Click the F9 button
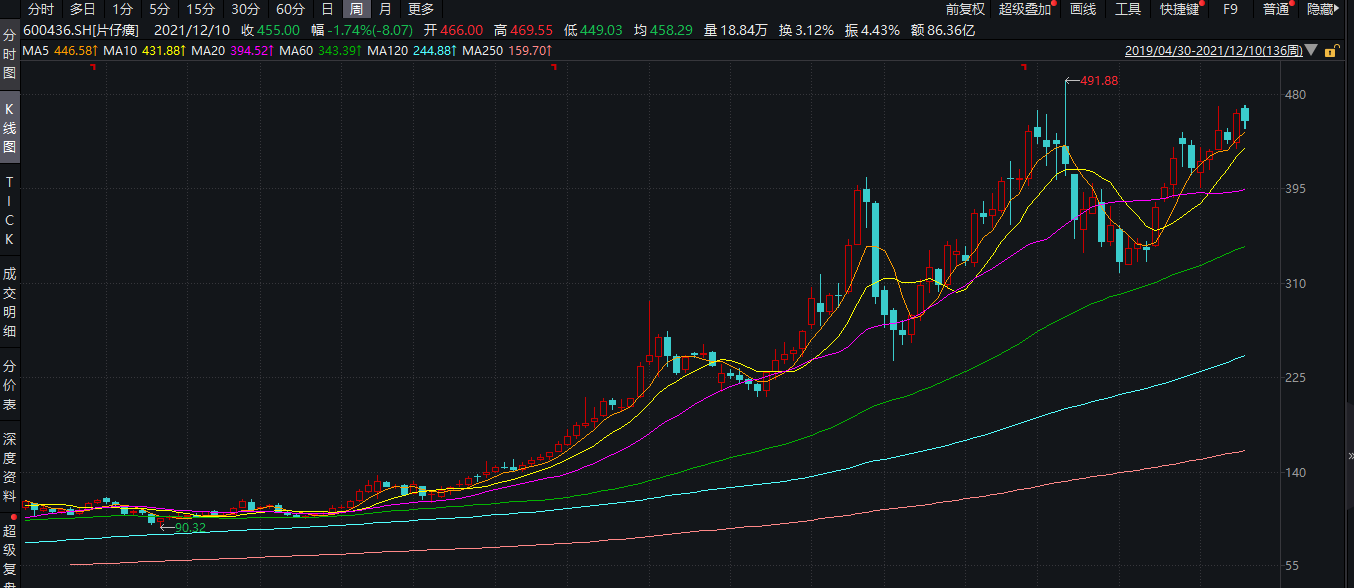 pos(1231,9)
